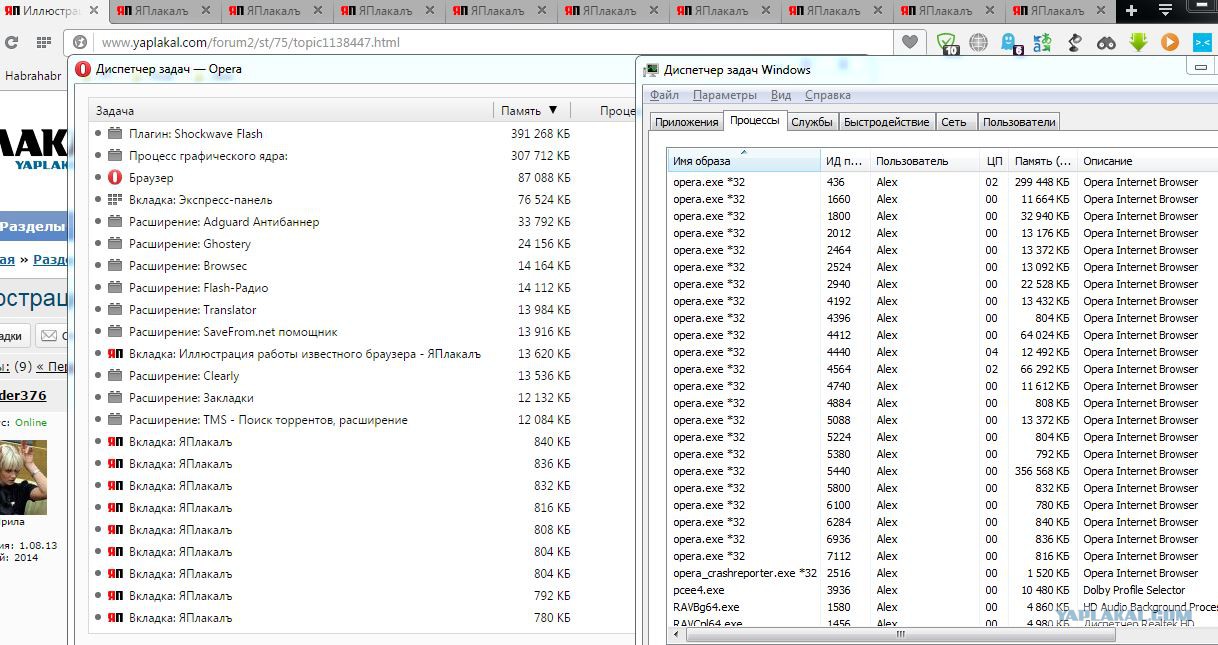This screenshot has width=1218, height=645.
Task: Switch to the Процессы tab
Action: [x=754, y=120]
